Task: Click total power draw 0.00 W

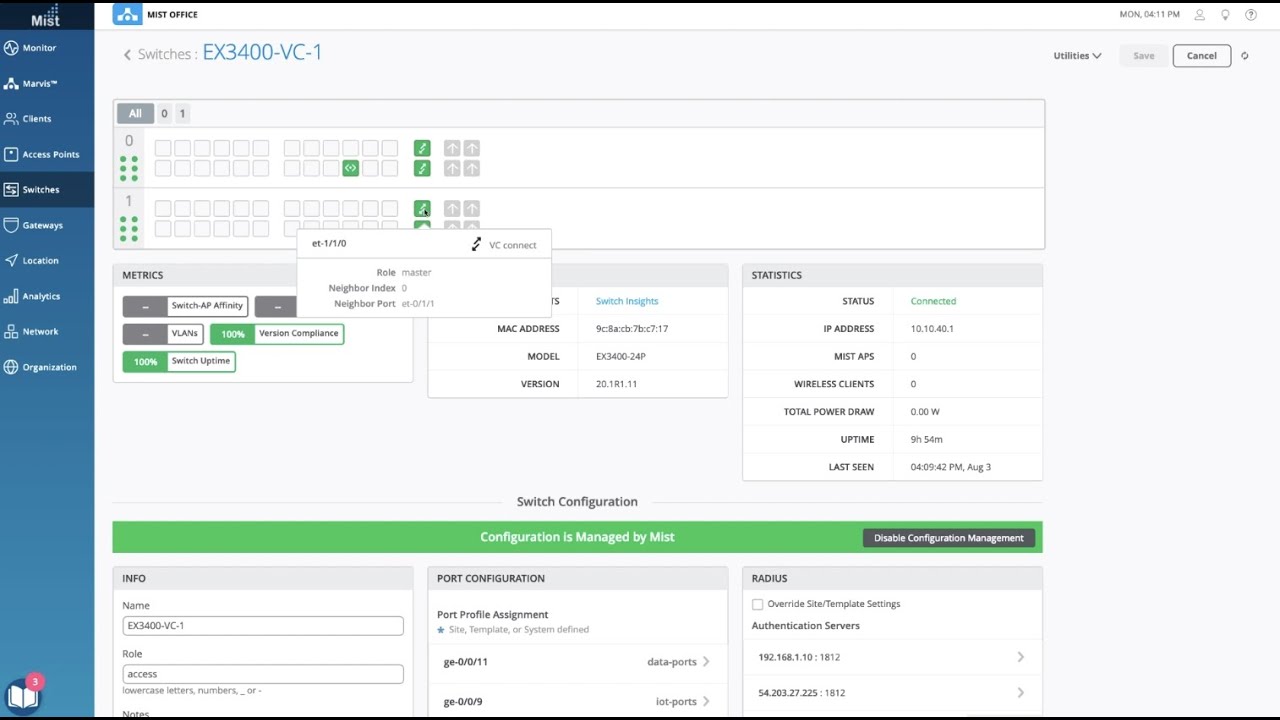Action: (925, 412)
